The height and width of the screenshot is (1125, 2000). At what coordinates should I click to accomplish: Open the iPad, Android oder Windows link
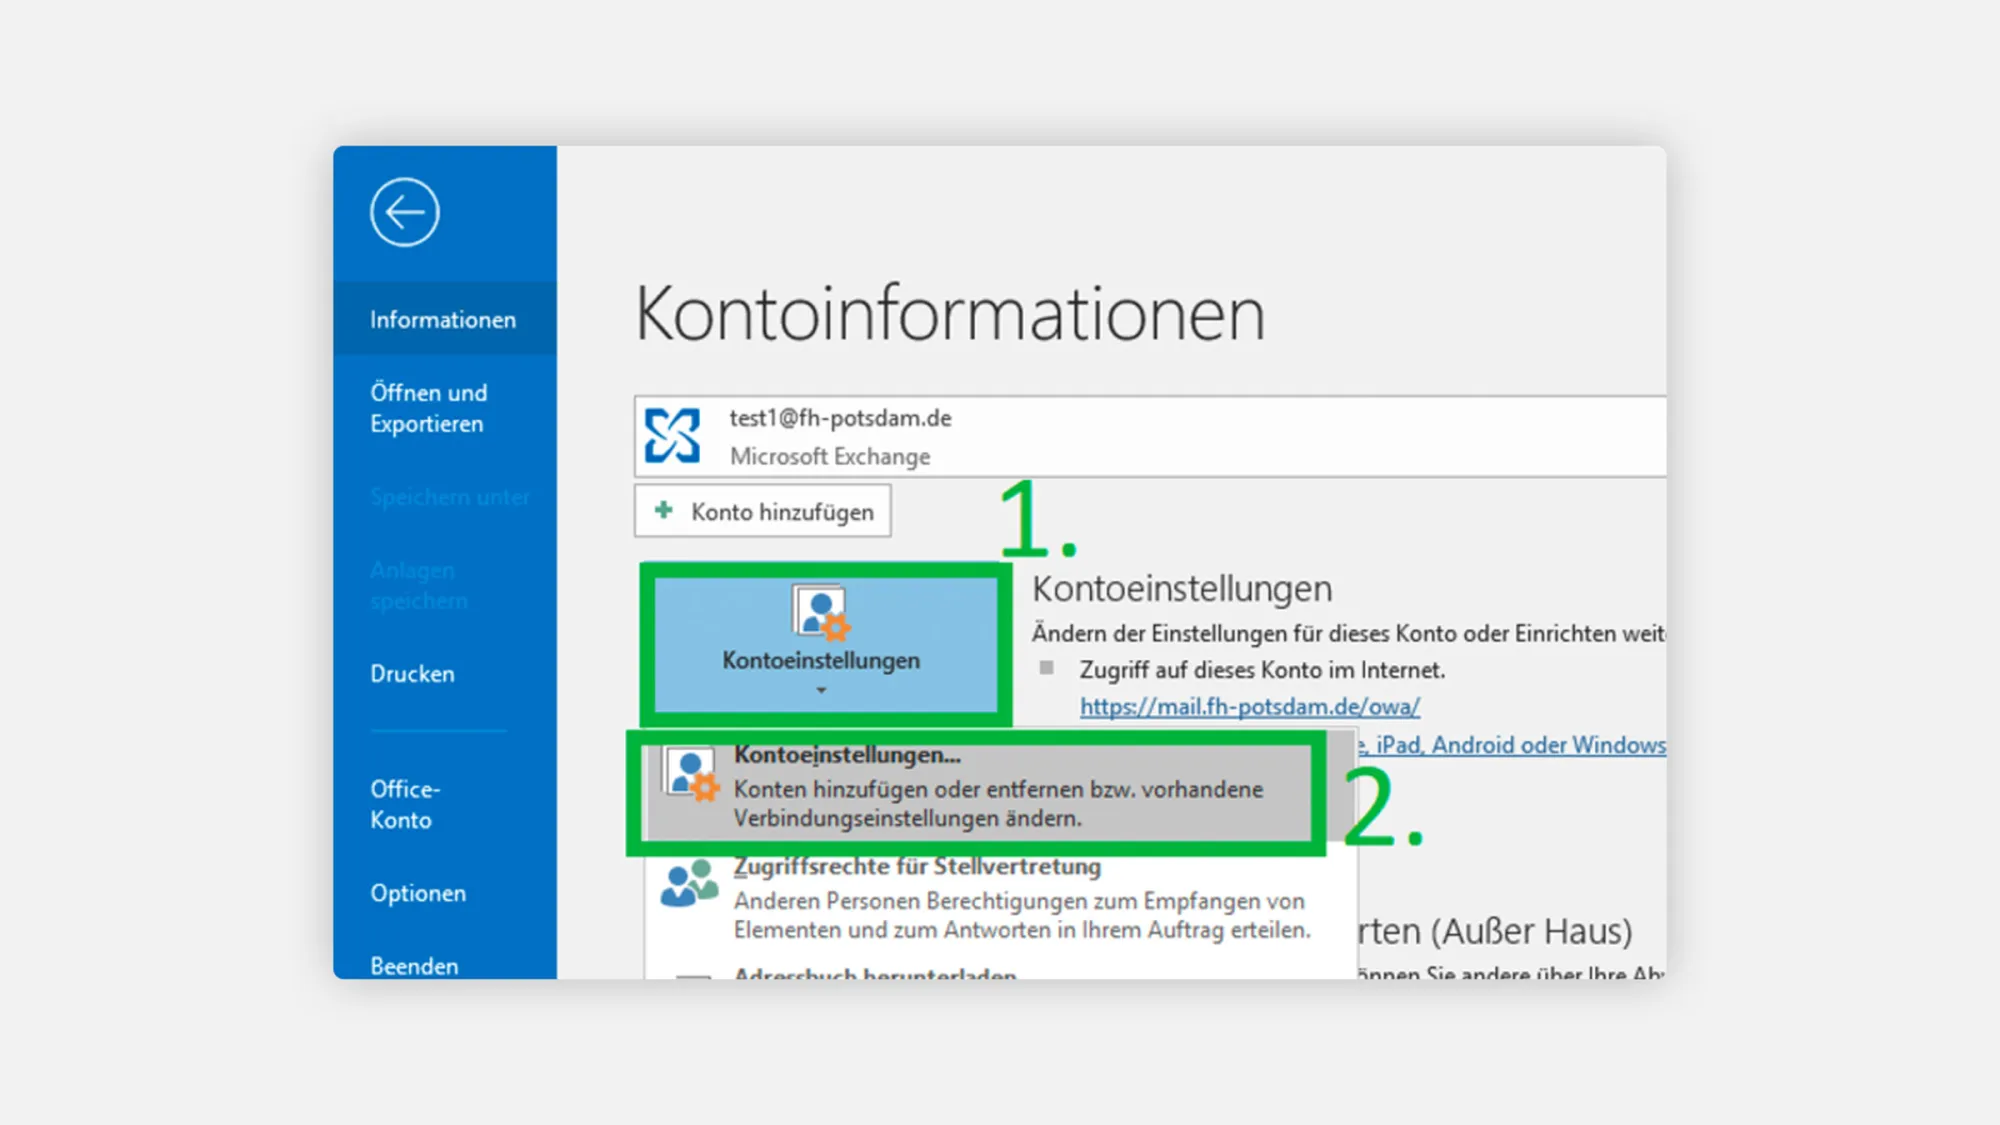click(1511, 745)
